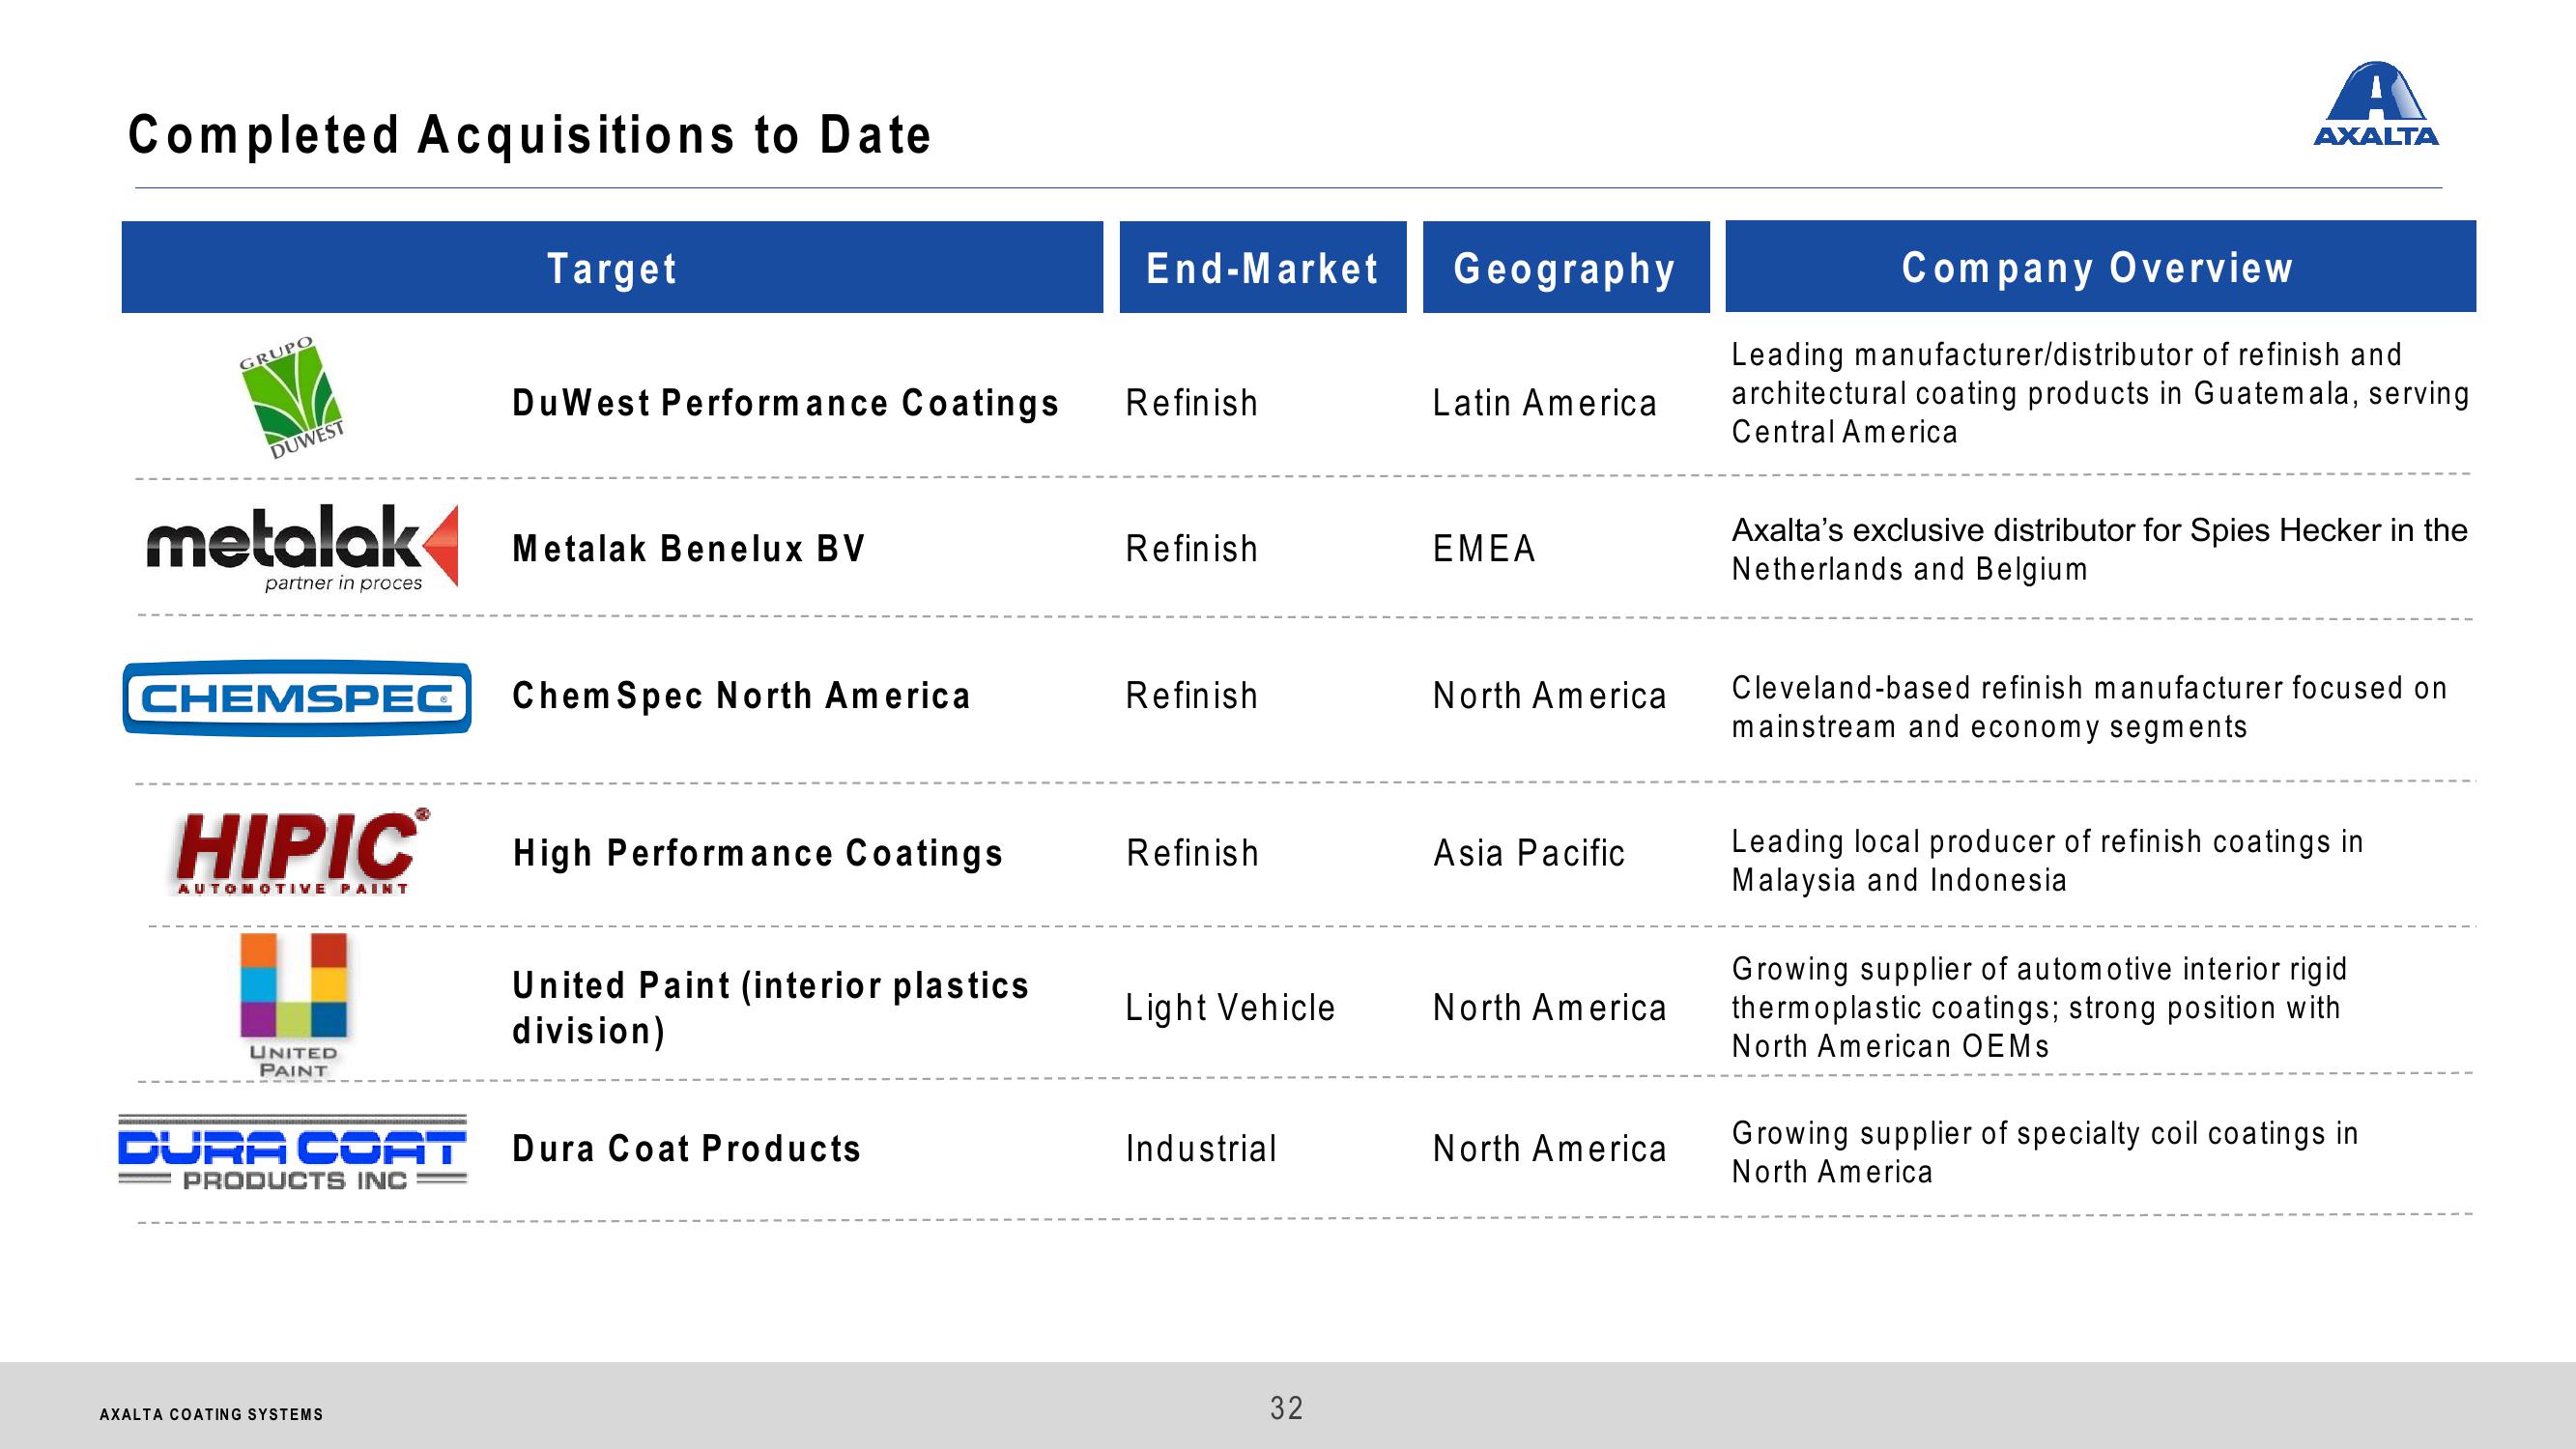Click the ChemSpec logo
Viewport: 2576px width, 1449px height.
[297, 698]
